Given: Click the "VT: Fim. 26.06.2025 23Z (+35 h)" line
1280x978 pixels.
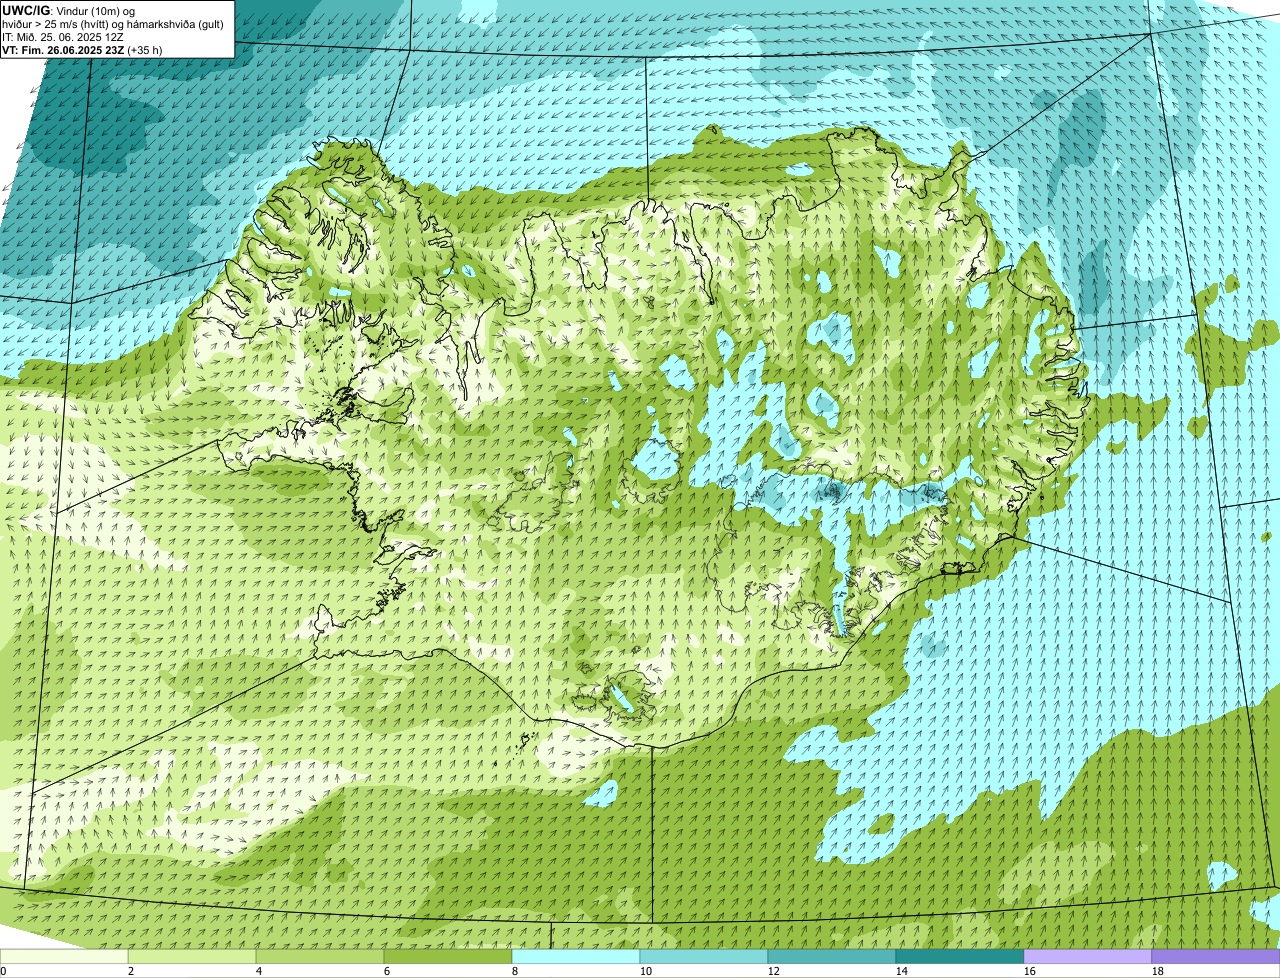Looking at the screenshot, I should 82,50.
